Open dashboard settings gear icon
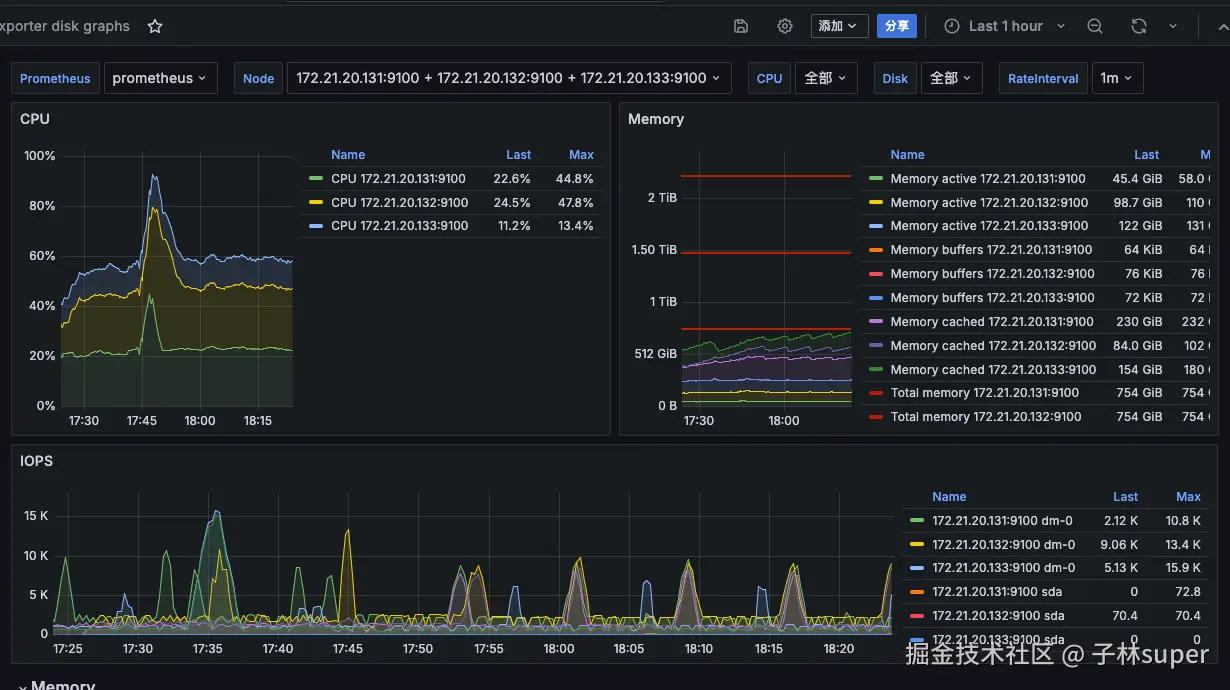The image size is (1230, 690). point(785,26)
